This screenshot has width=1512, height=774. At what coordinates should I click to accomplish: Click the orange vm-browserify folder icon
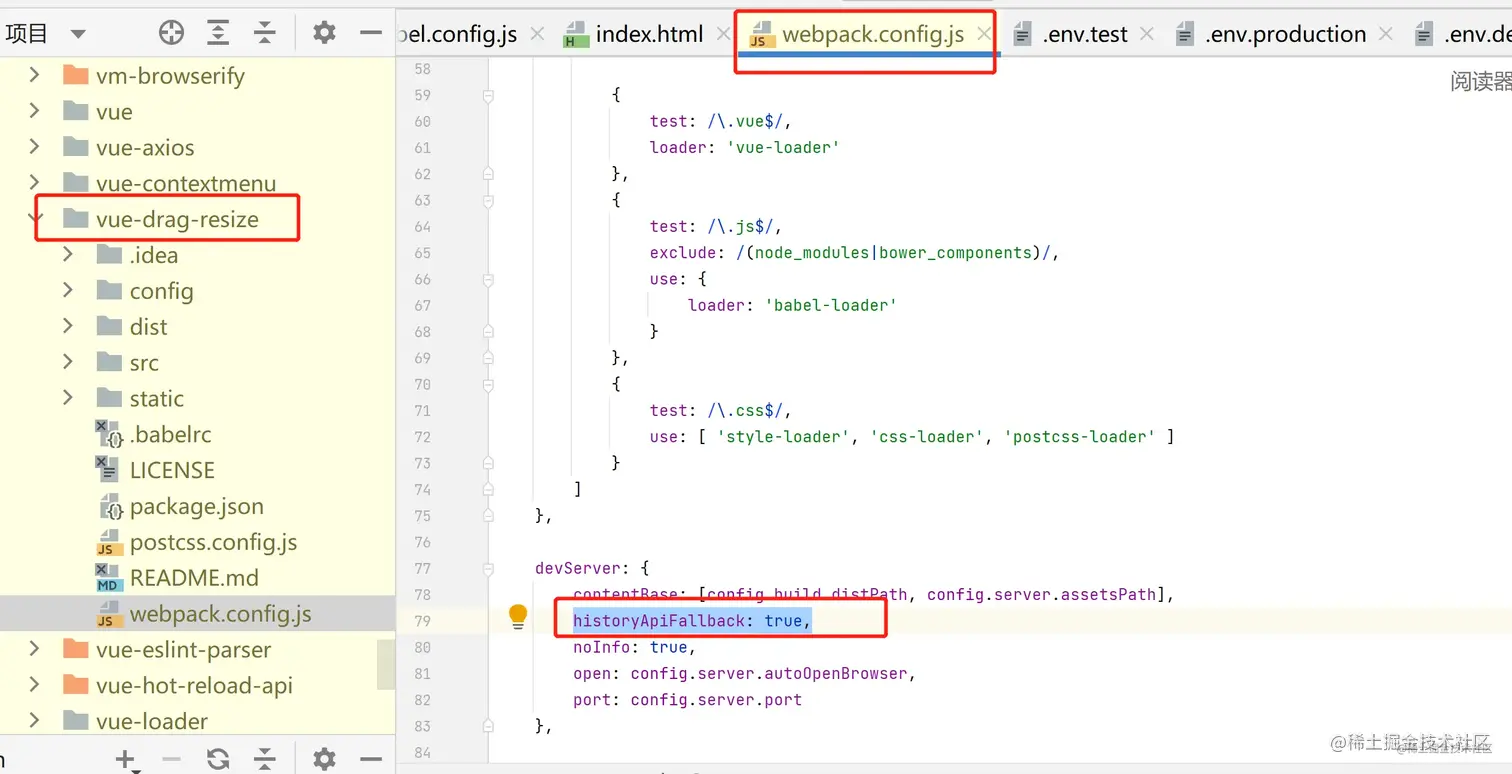pyautogui.click(x=76, y=75)
